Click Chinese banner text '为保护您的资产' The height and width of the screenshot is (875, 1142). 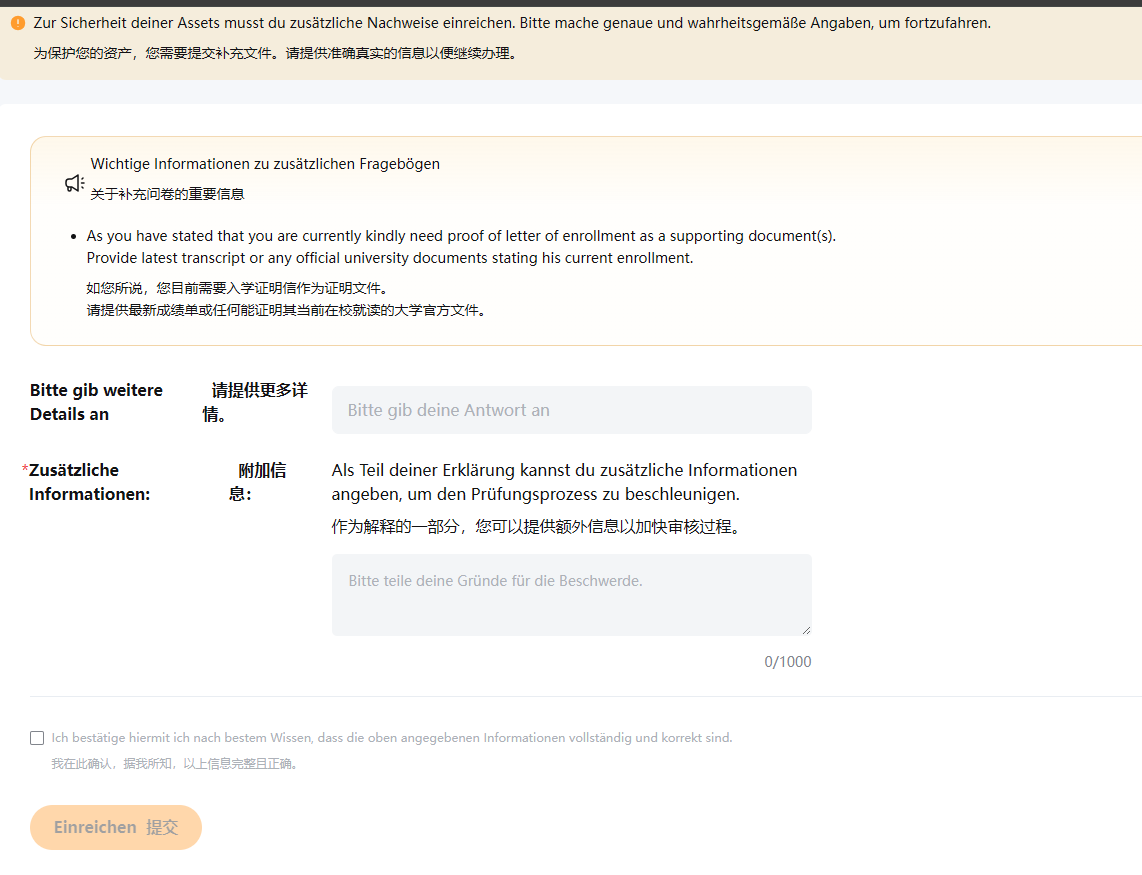[x=277, y=53]
